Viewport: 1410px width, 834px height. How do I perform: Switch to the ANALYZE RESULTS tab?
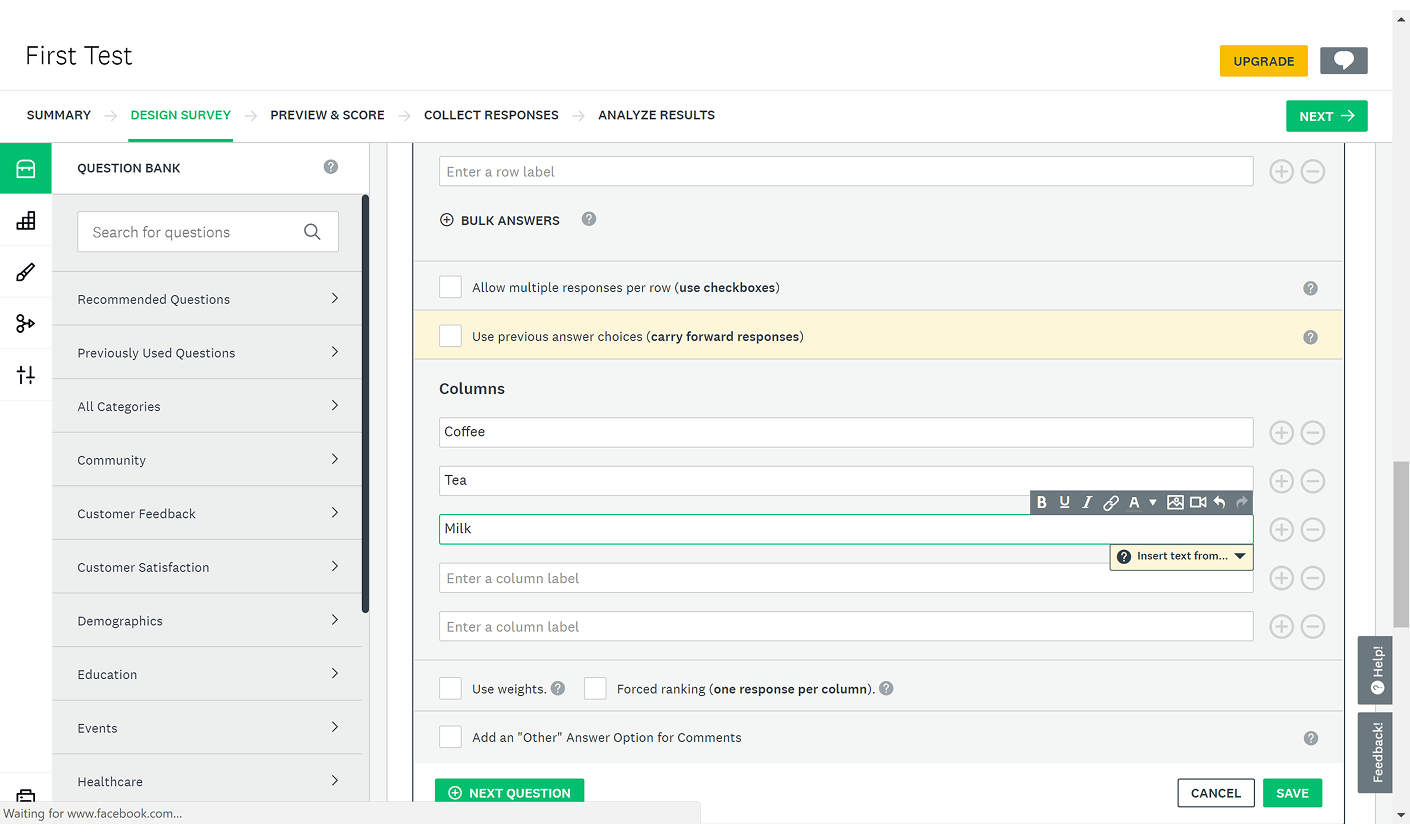coord(656,115)
